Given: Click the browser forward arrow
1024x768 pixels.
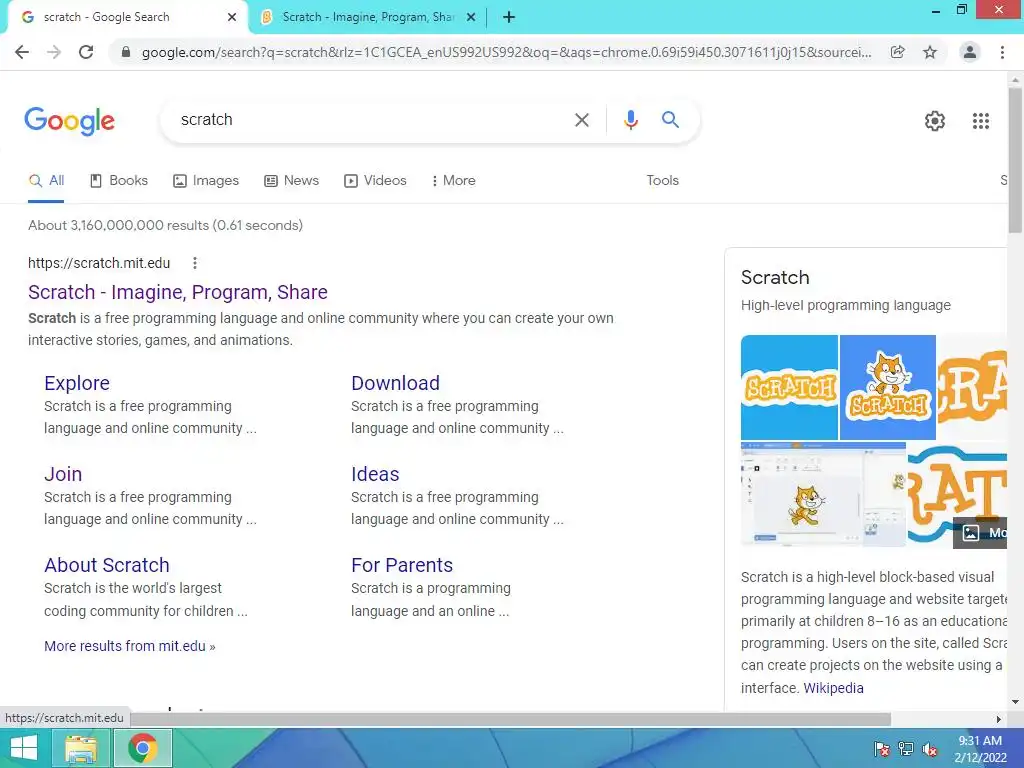Looking at the screenshot, I should pos(54,52).
